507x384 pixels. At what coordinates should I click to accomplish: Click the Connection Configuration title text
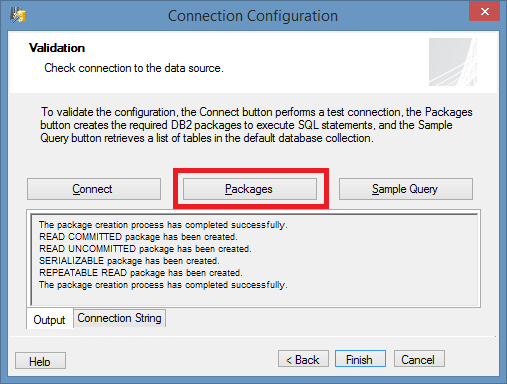(x=253, y=16)
